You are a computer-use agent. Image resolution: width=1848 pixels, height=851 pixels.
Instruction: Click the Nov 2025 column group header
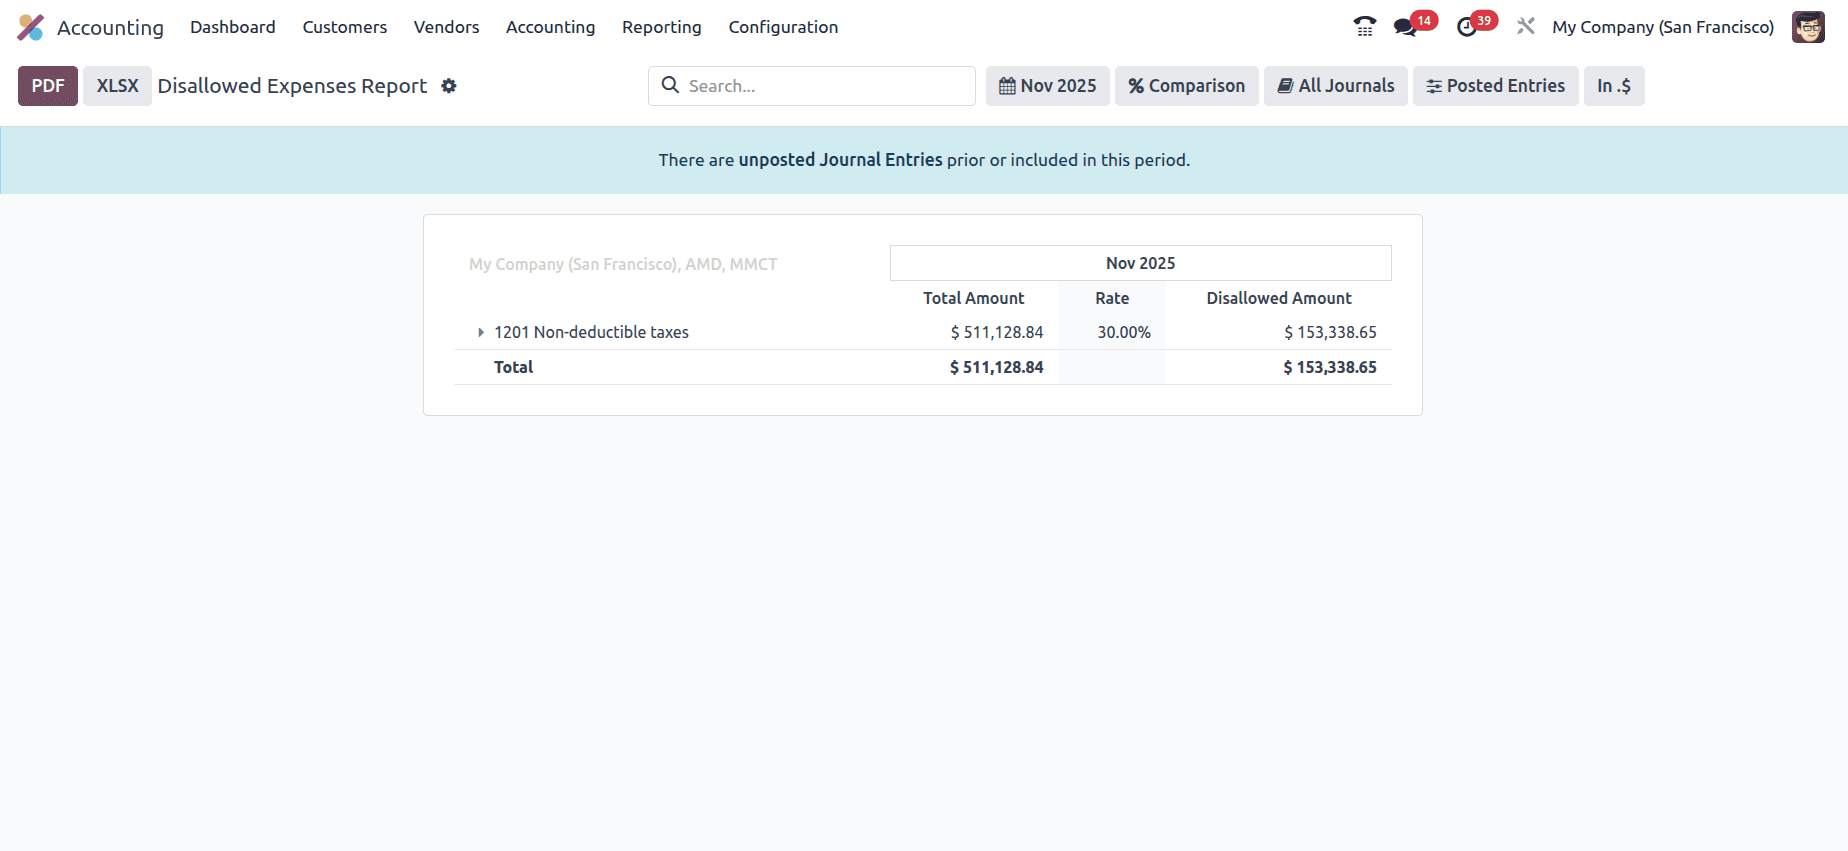(1141, 263)
